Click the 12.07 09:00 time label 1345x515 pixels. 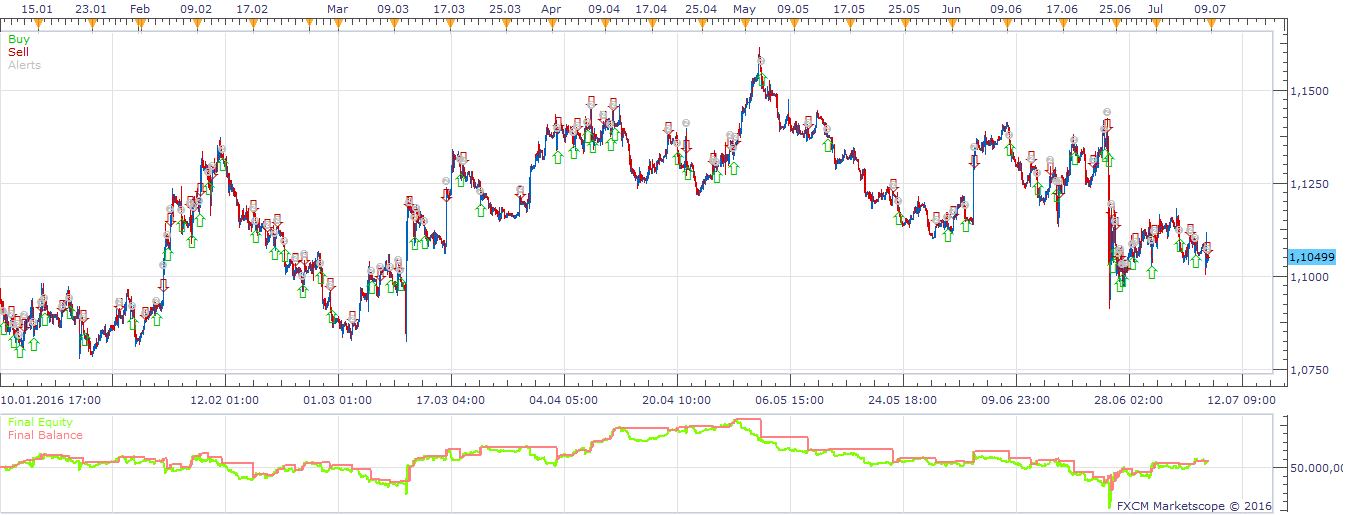1241,400
